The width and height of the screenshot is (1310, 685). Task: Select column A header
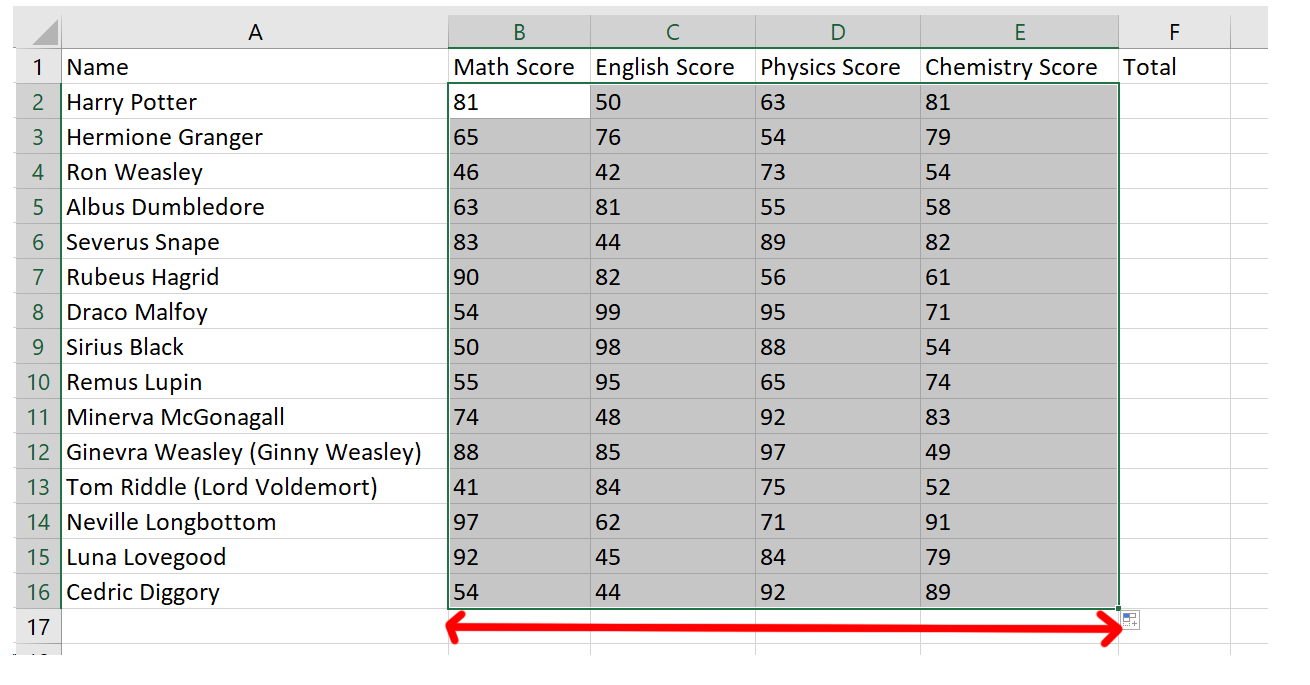point(255,32)
